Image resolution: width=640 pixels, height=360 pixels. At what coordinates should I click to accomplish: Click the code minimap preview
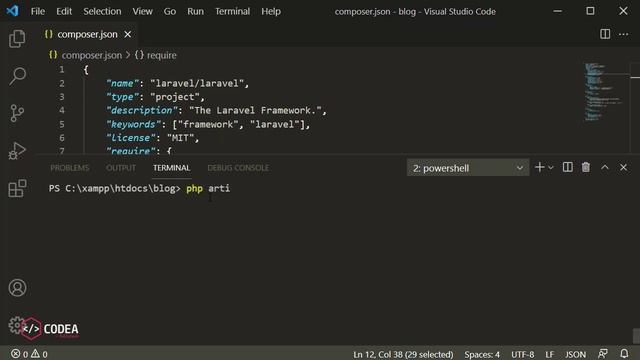605,92
